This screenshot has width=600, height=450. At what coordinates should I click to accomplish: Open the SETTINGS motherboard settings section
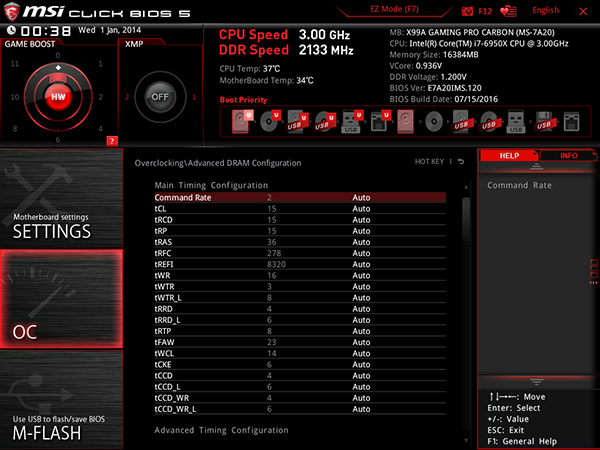tap(61, 198)
